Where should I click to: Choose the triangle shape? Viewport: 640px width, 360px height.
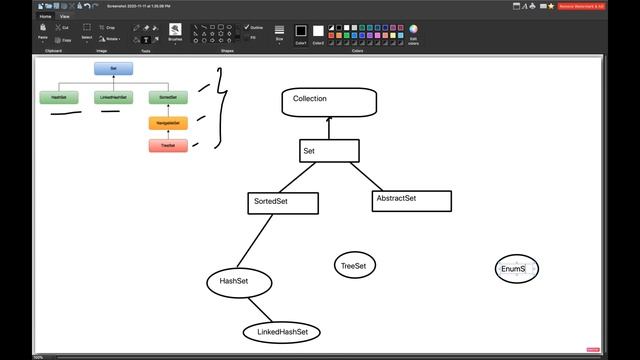(204, 34)
